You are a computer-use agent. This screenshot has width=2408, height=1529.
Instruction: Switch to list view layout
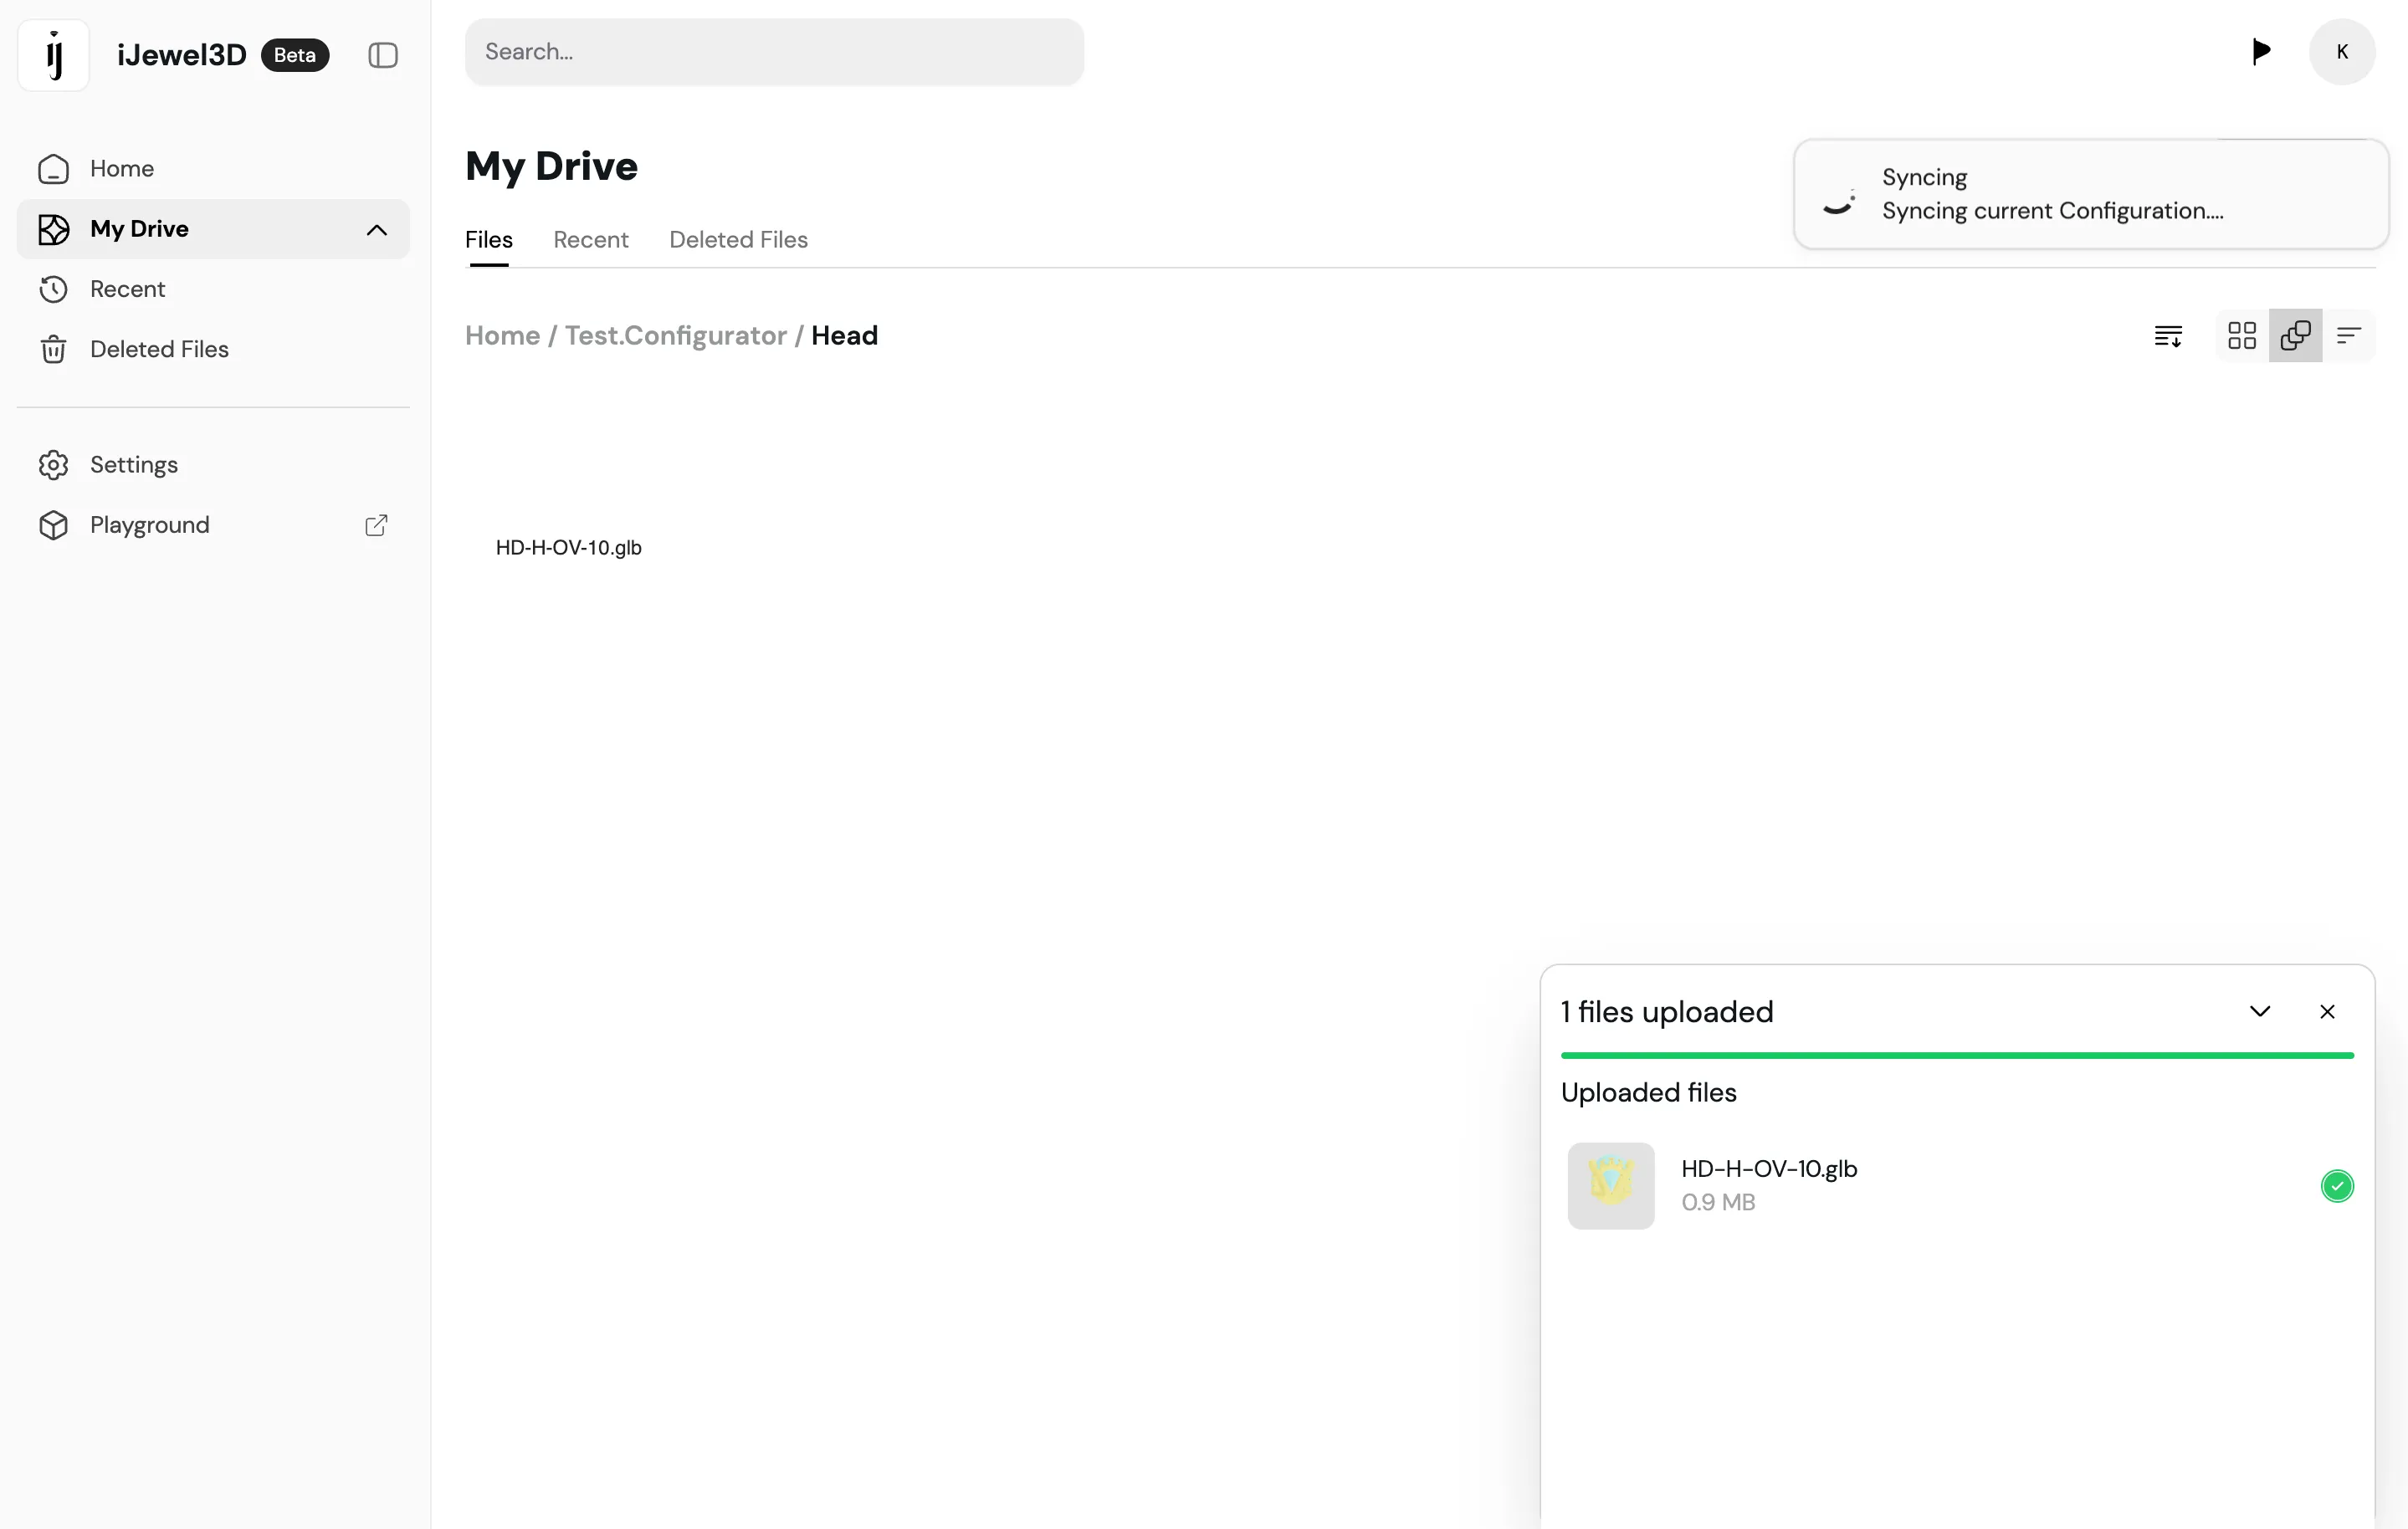click(2349, 335)
